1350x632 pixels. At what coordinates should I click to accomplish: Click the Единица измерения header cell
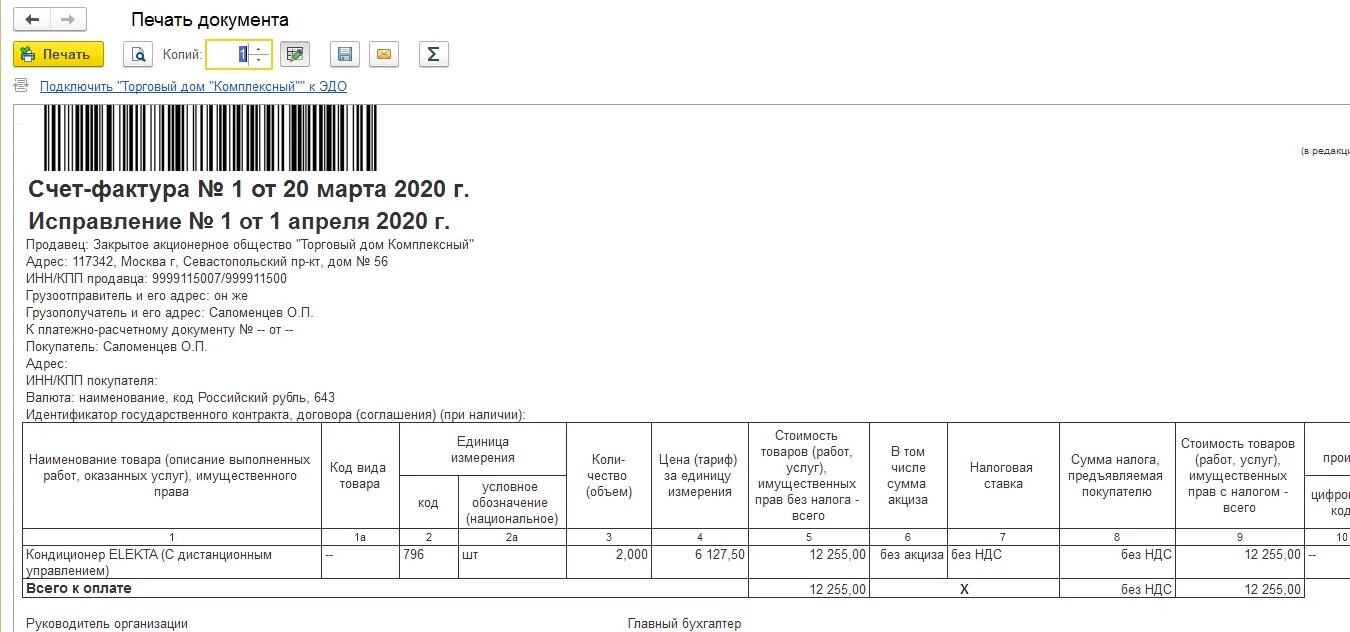tap(483, 449)
